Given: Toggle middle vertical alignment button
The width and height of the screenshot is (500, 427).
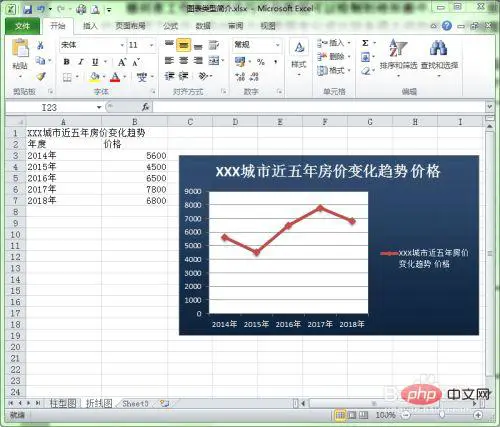Looking at the screenshot, I should 183,45.
